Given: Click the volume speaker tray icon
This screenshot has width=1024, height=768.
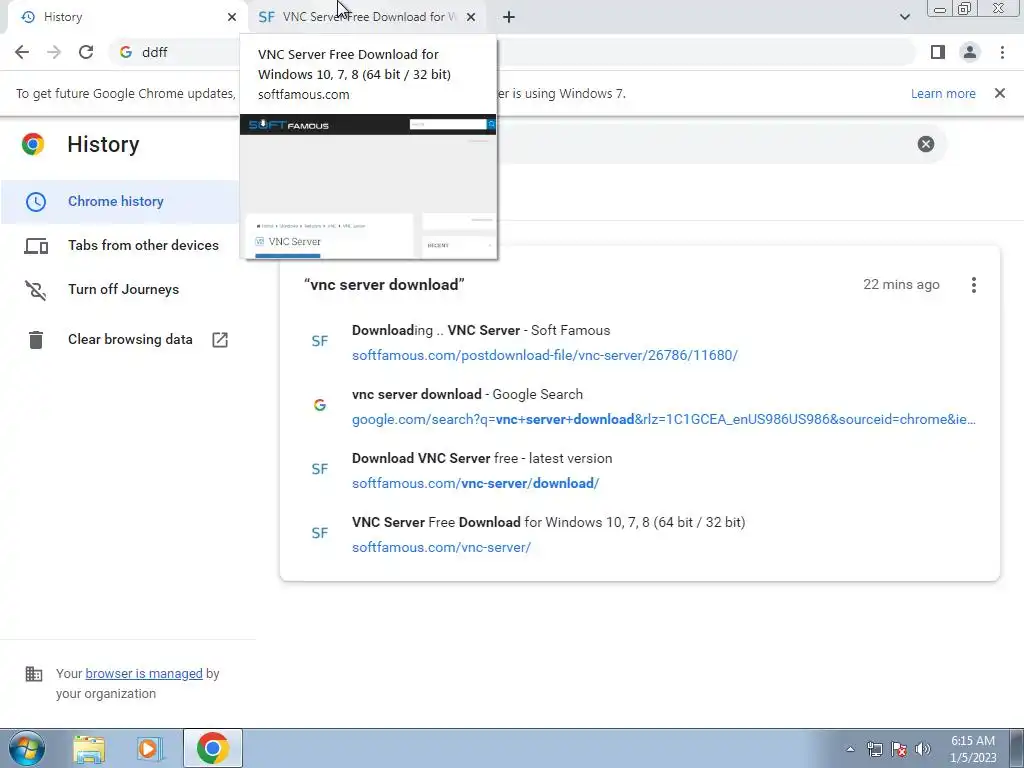Looking at the screenshot, I should (922, 749).
